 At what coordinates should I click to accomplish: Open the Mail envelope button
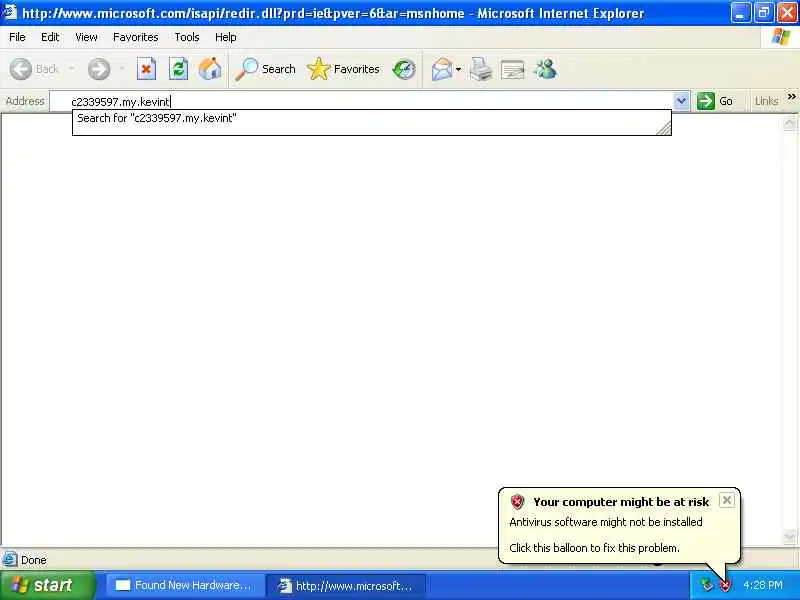coord(442,69)
